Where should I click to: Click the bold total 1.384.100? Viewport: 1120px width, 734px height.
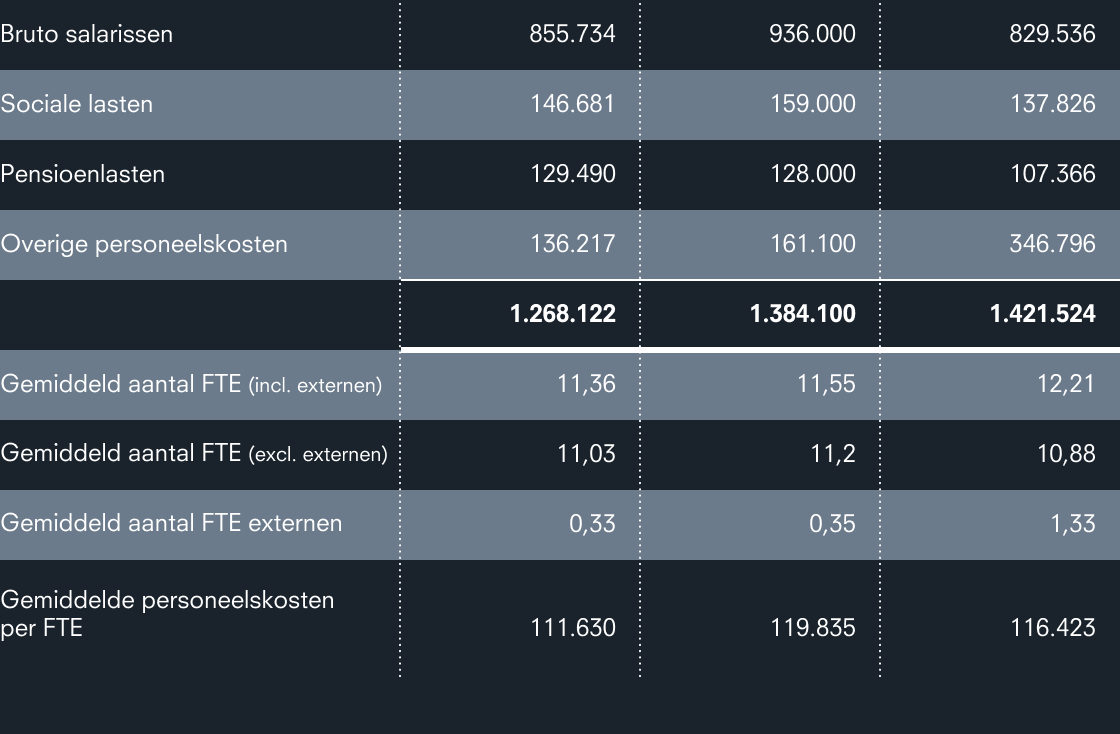point(802,314)
